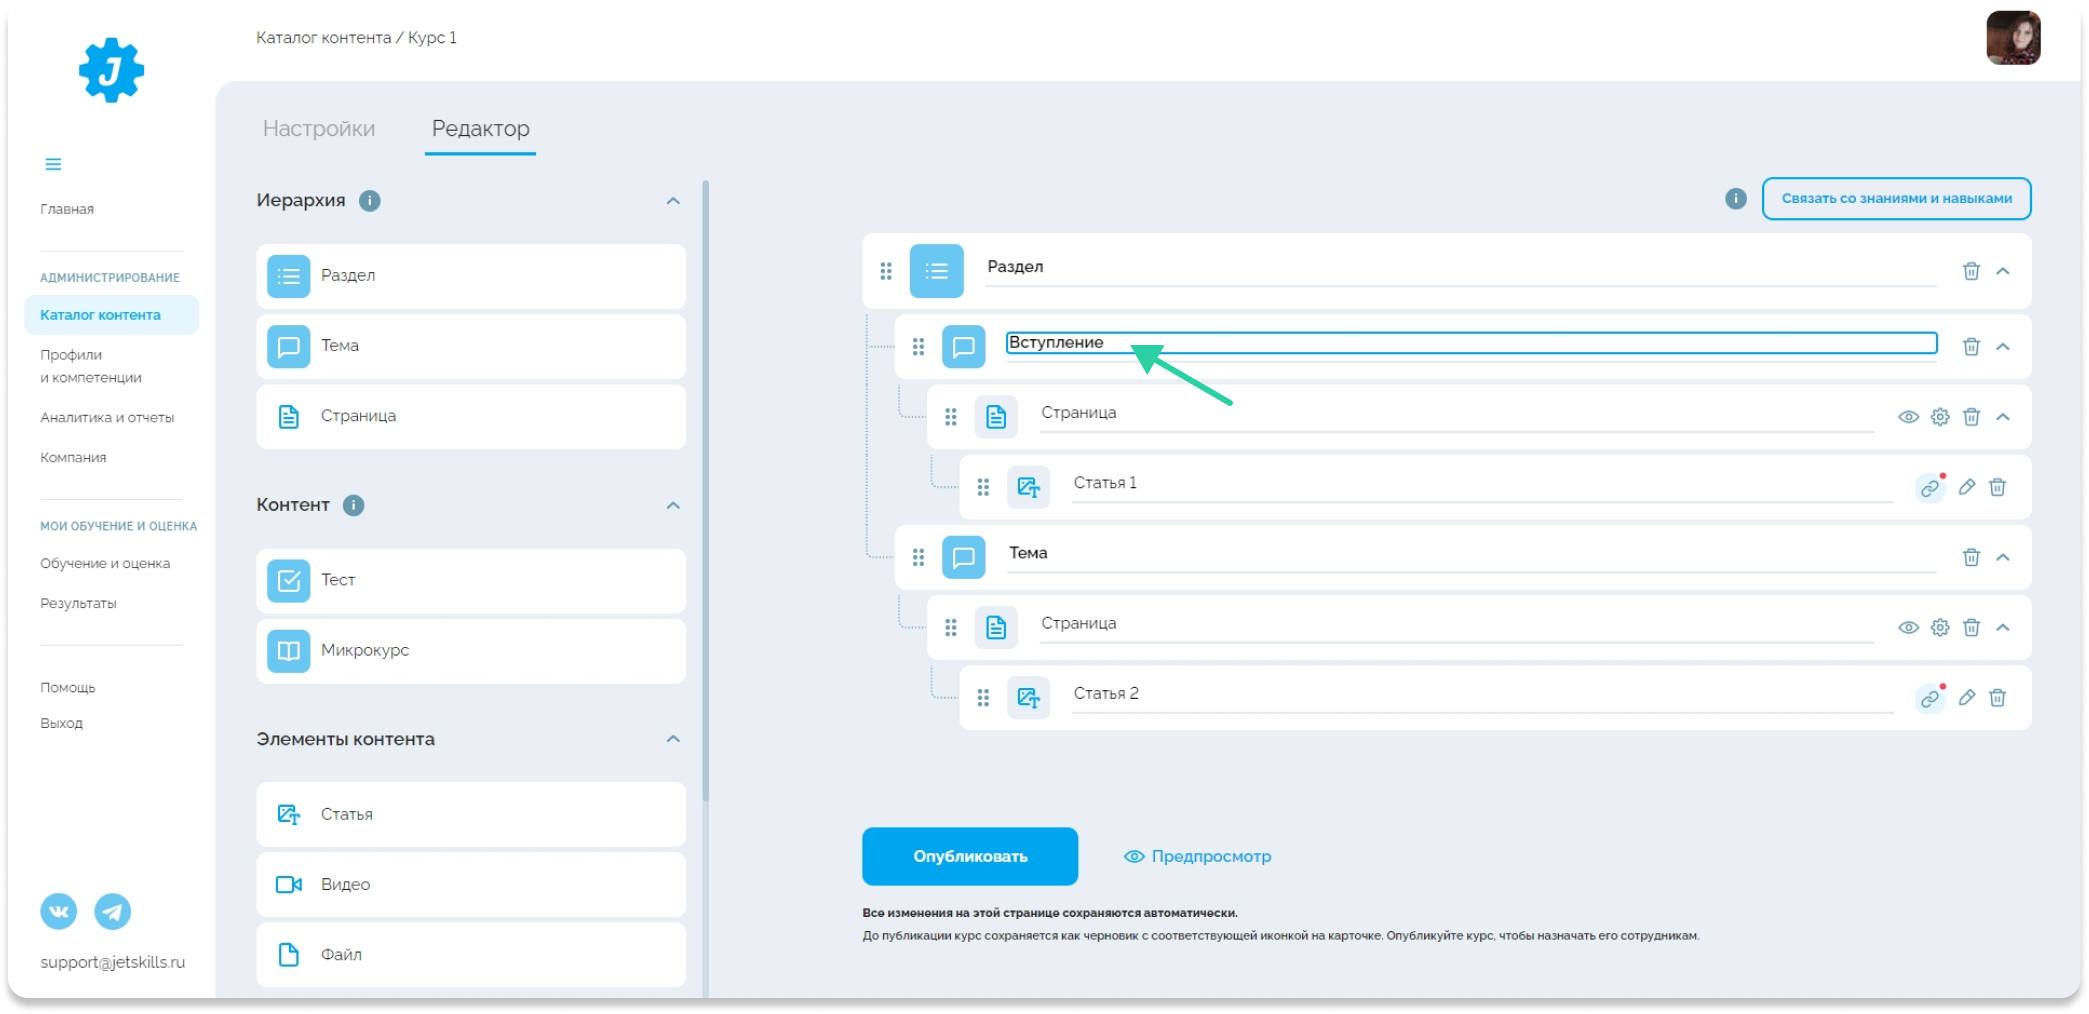Screen dimensions: 2089x1014
Task: Open the user avatar profile
Action: click(2013, 38)
